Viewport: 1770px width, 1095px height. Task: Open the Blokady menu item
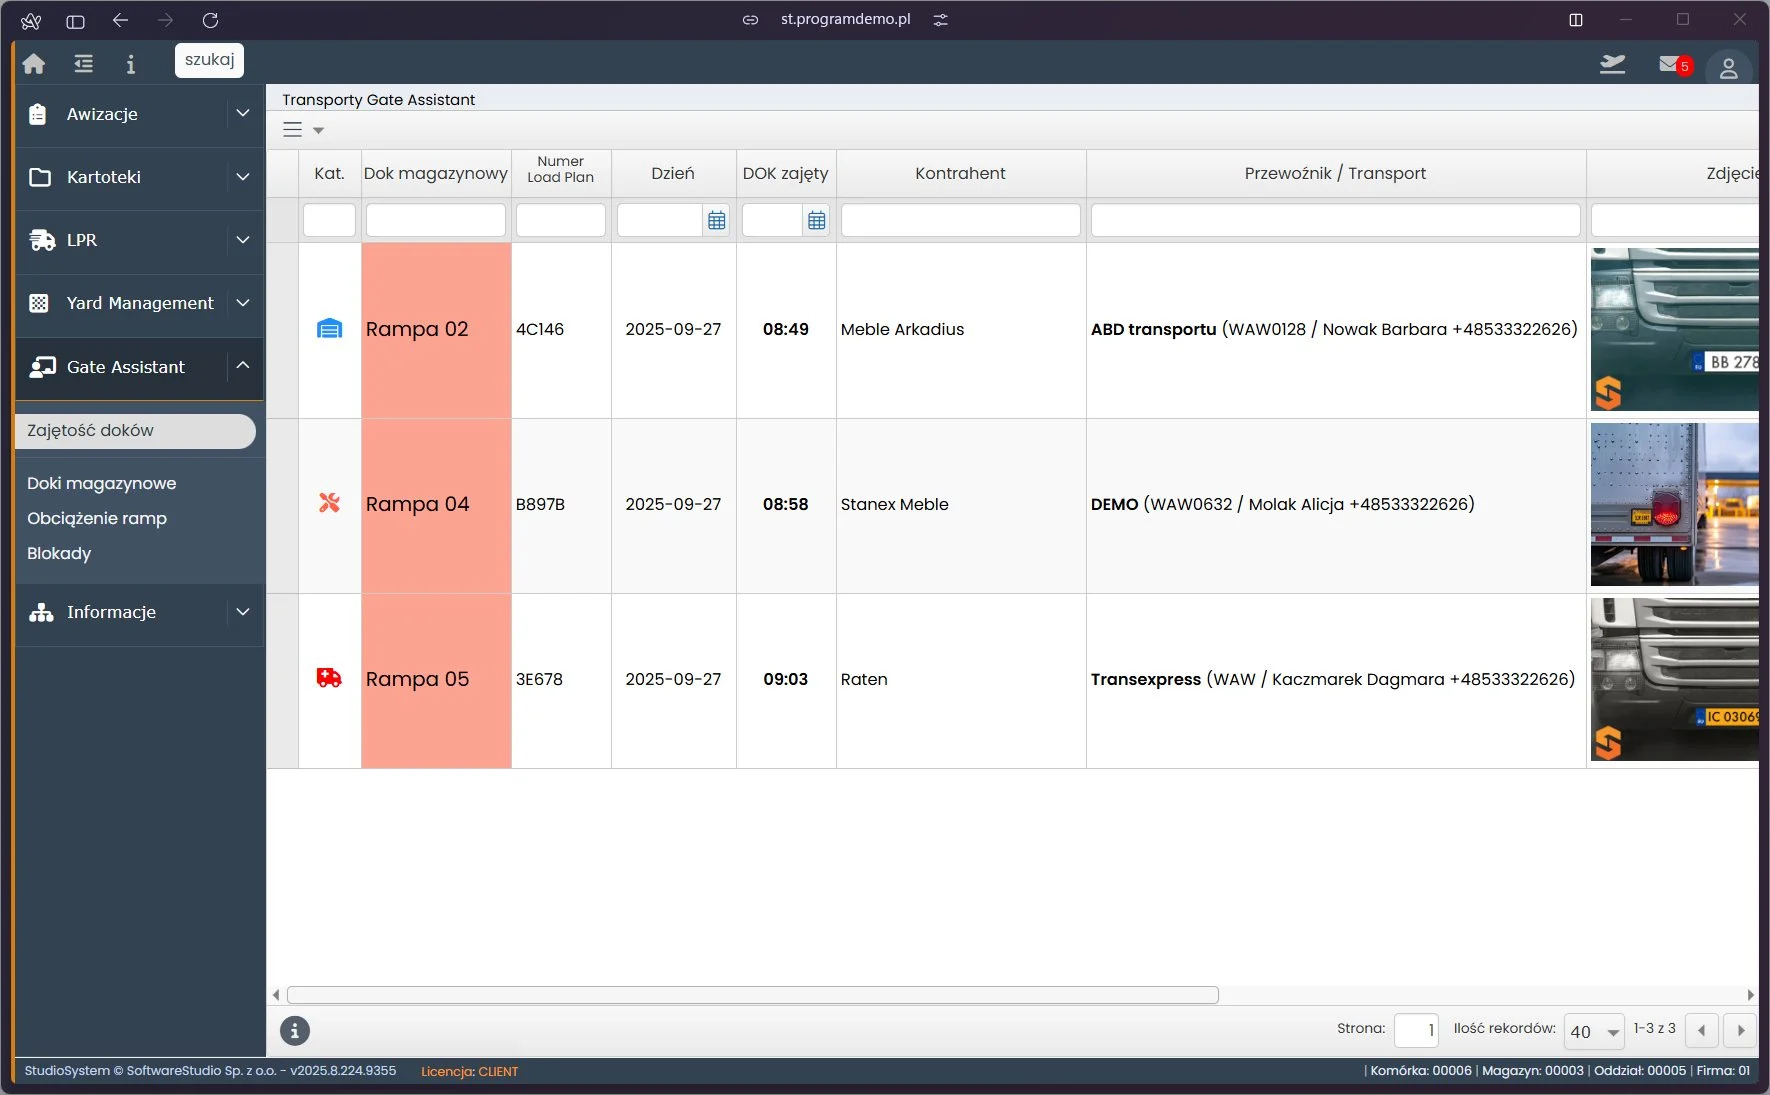pos(59,553)
